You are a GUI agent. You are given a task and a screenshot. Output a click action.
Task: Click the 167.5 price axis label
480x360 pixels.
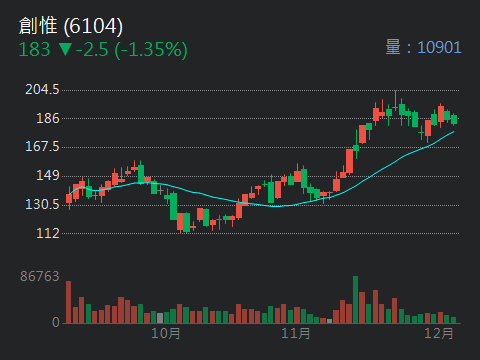tap(42, 146)
